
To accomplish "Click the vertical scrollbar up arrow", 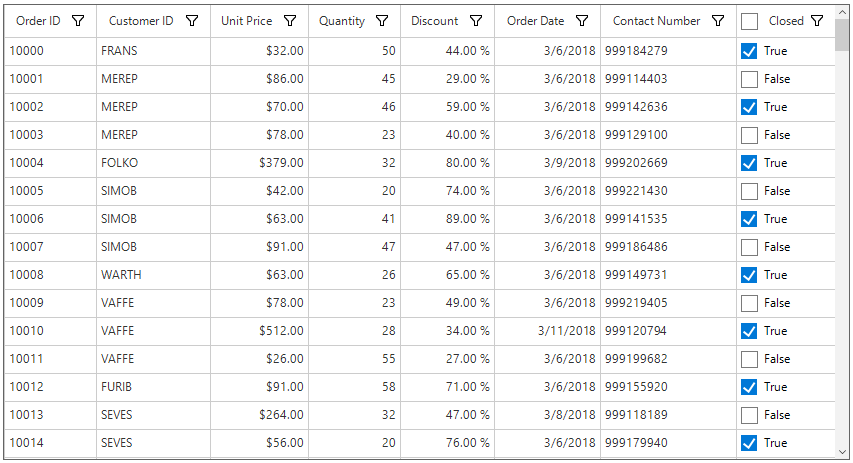I will (x=842, y=13).
